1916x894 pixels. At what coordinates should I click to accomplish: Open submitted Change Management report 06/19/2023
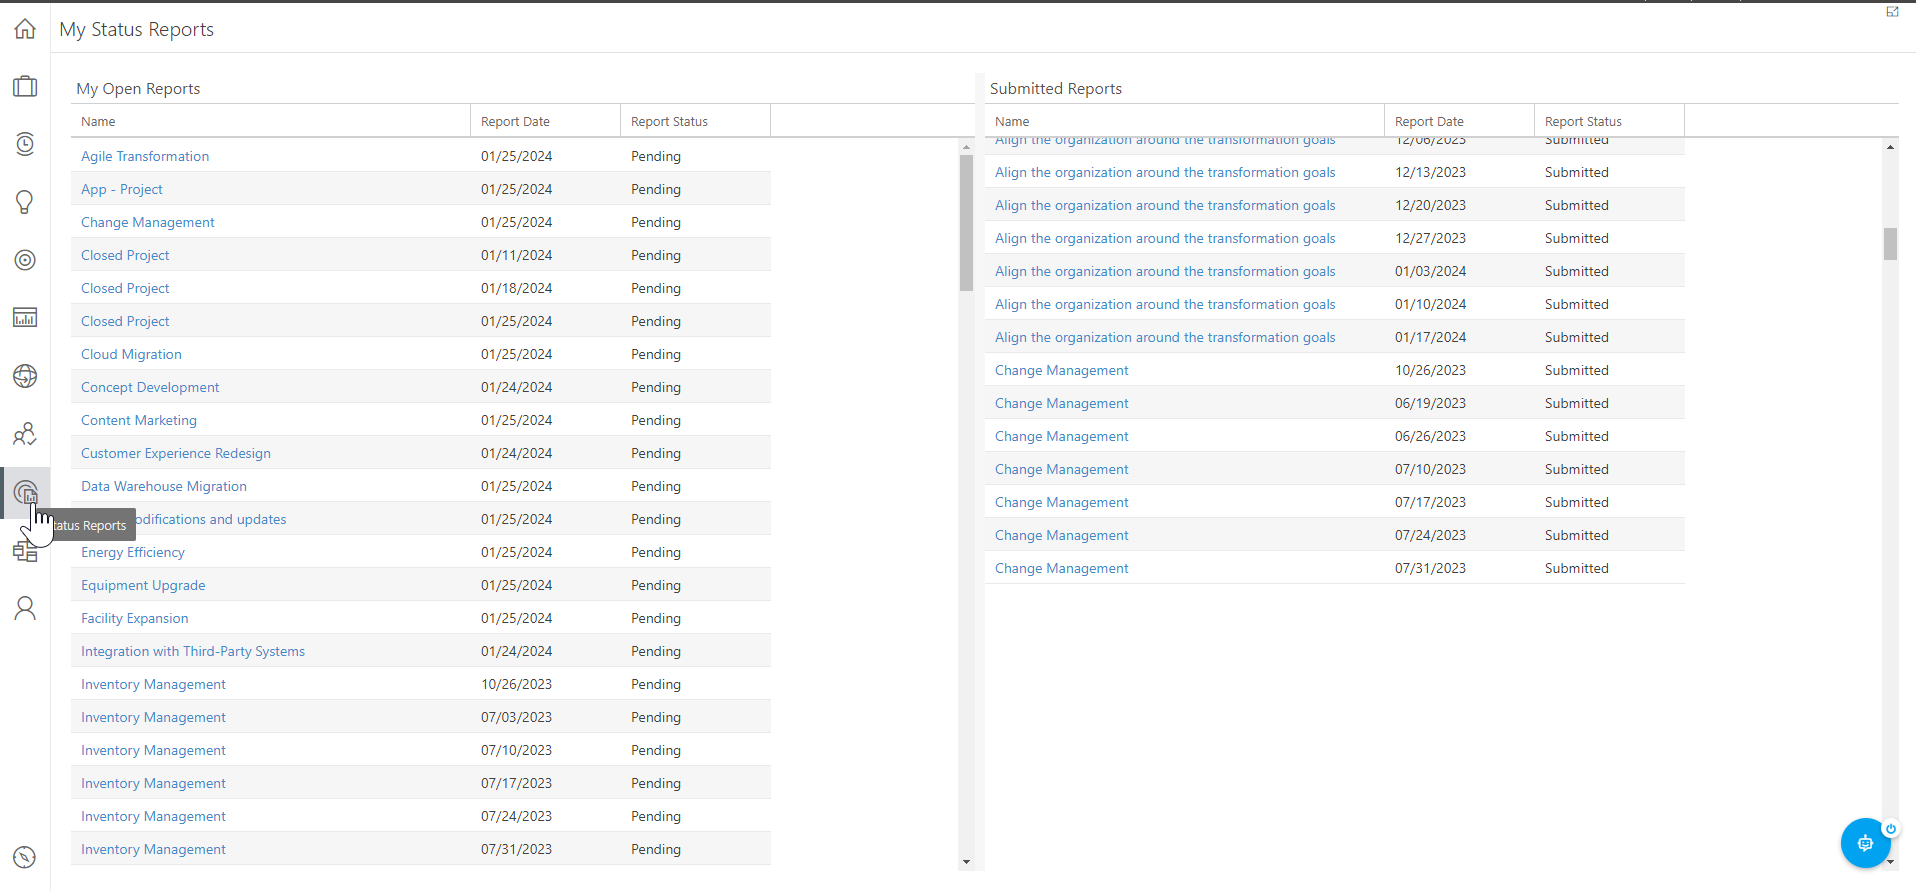tap(1062, 403)
